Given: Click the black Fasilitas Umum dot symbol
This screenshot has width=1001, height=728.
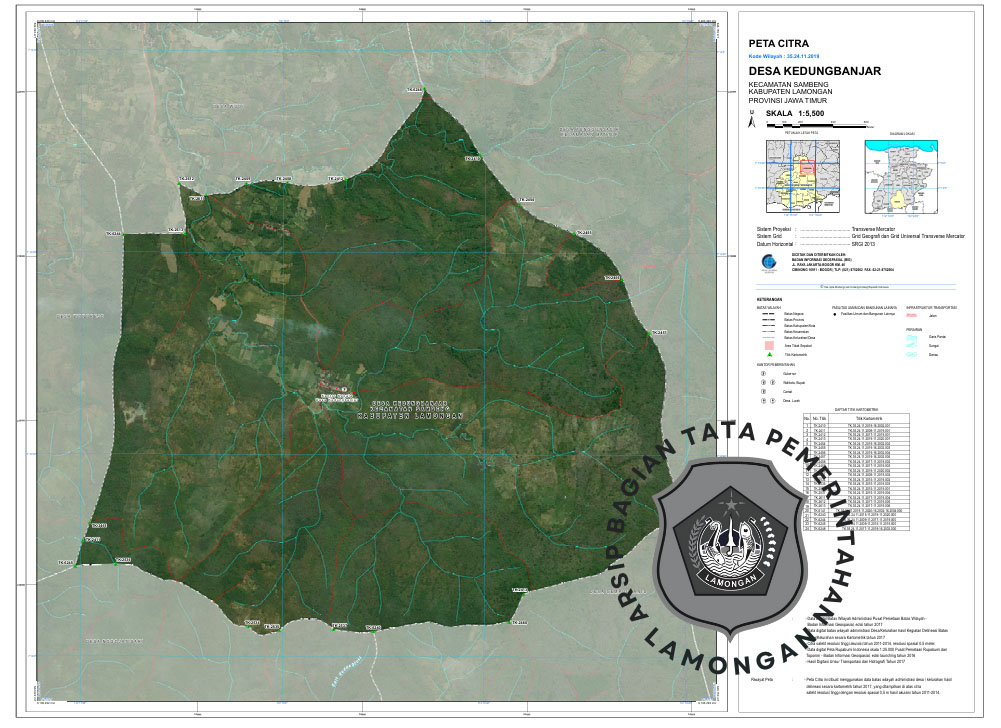Looking at the screenshot, I should (836, 313).
